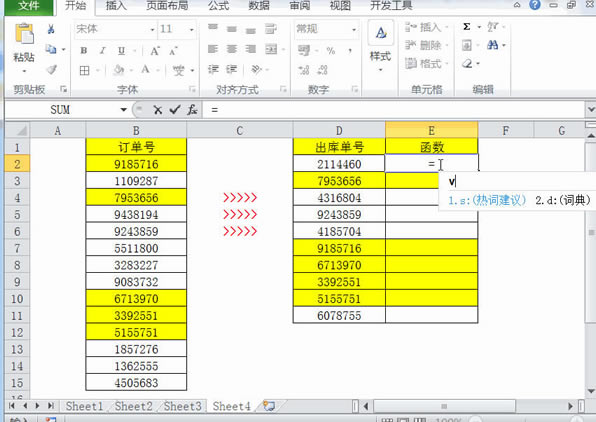Apply comma style
596x422 pixels.
pos(350,51)
